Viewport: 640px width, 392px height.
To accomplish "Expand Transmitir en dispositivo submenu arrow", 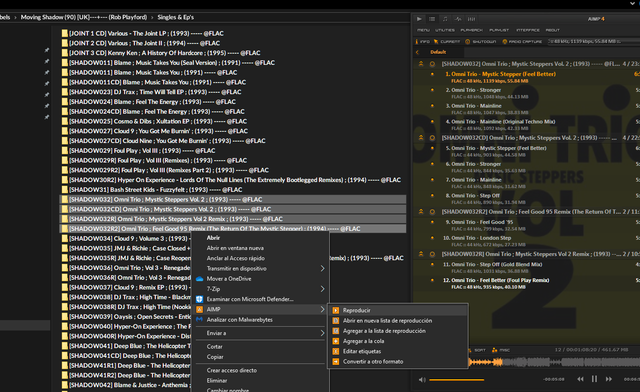I will (322, 269).
